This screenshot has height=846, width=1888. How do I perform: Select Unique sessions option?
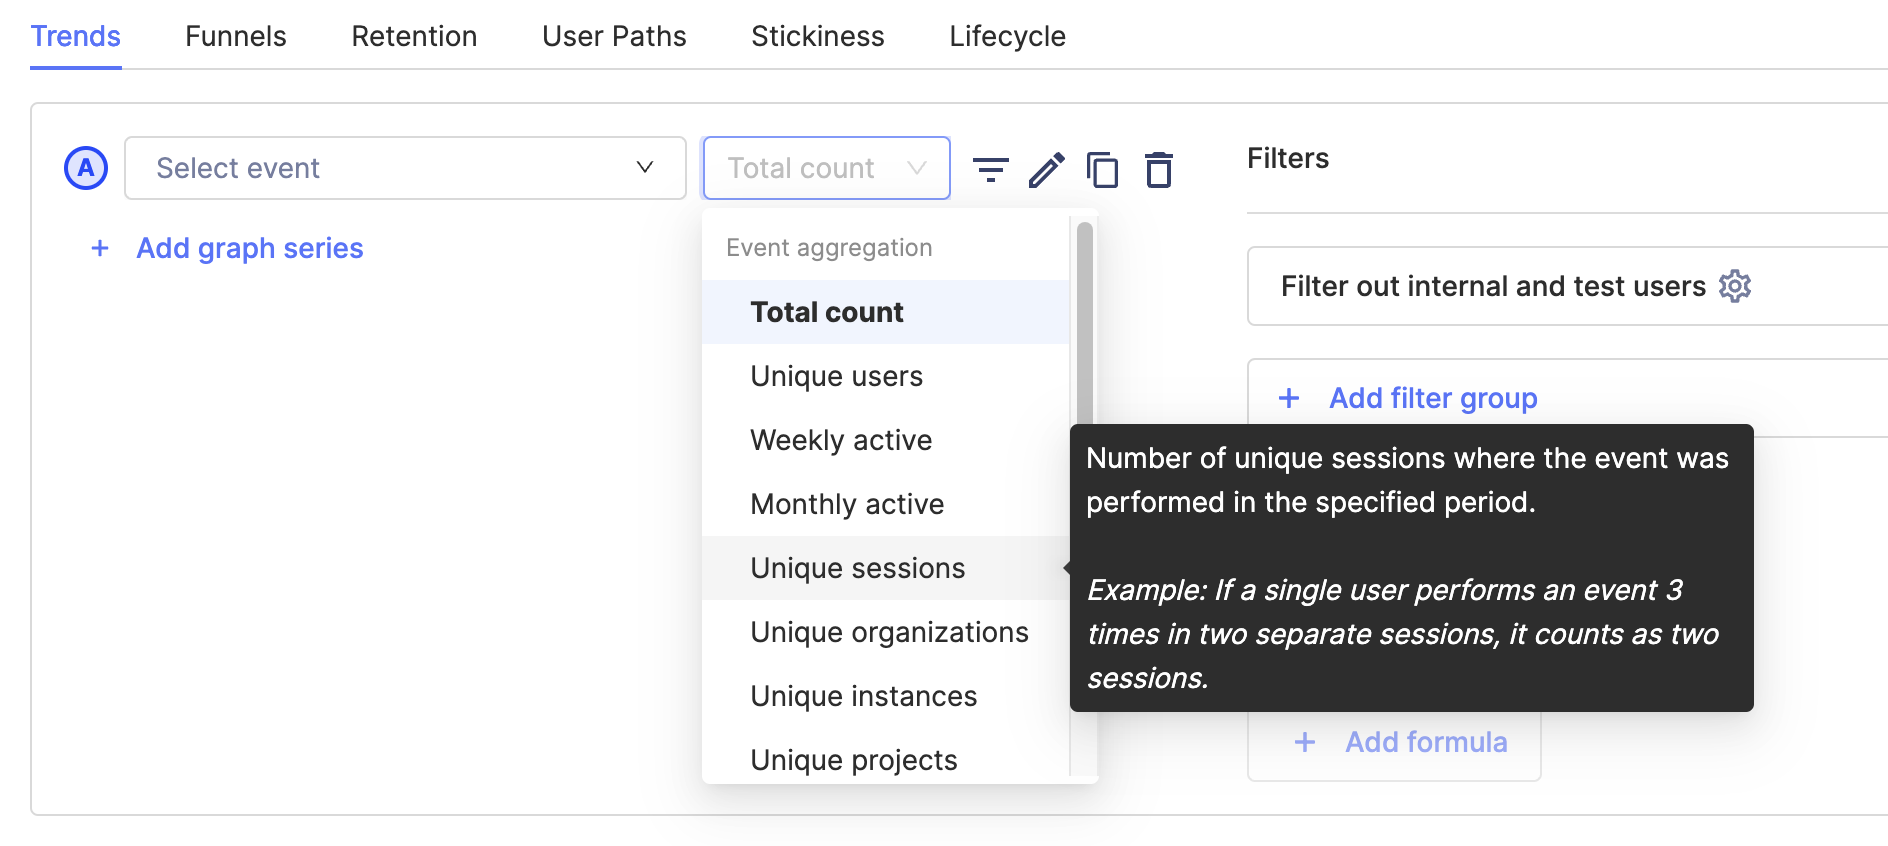tap(857, 568)
